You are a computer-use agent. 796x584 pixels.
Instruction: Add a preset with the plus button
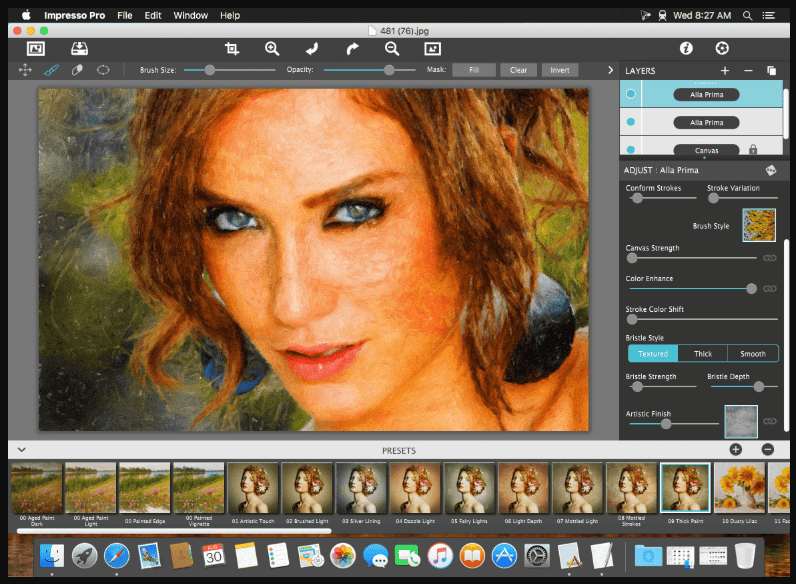(x=736, y=449)
